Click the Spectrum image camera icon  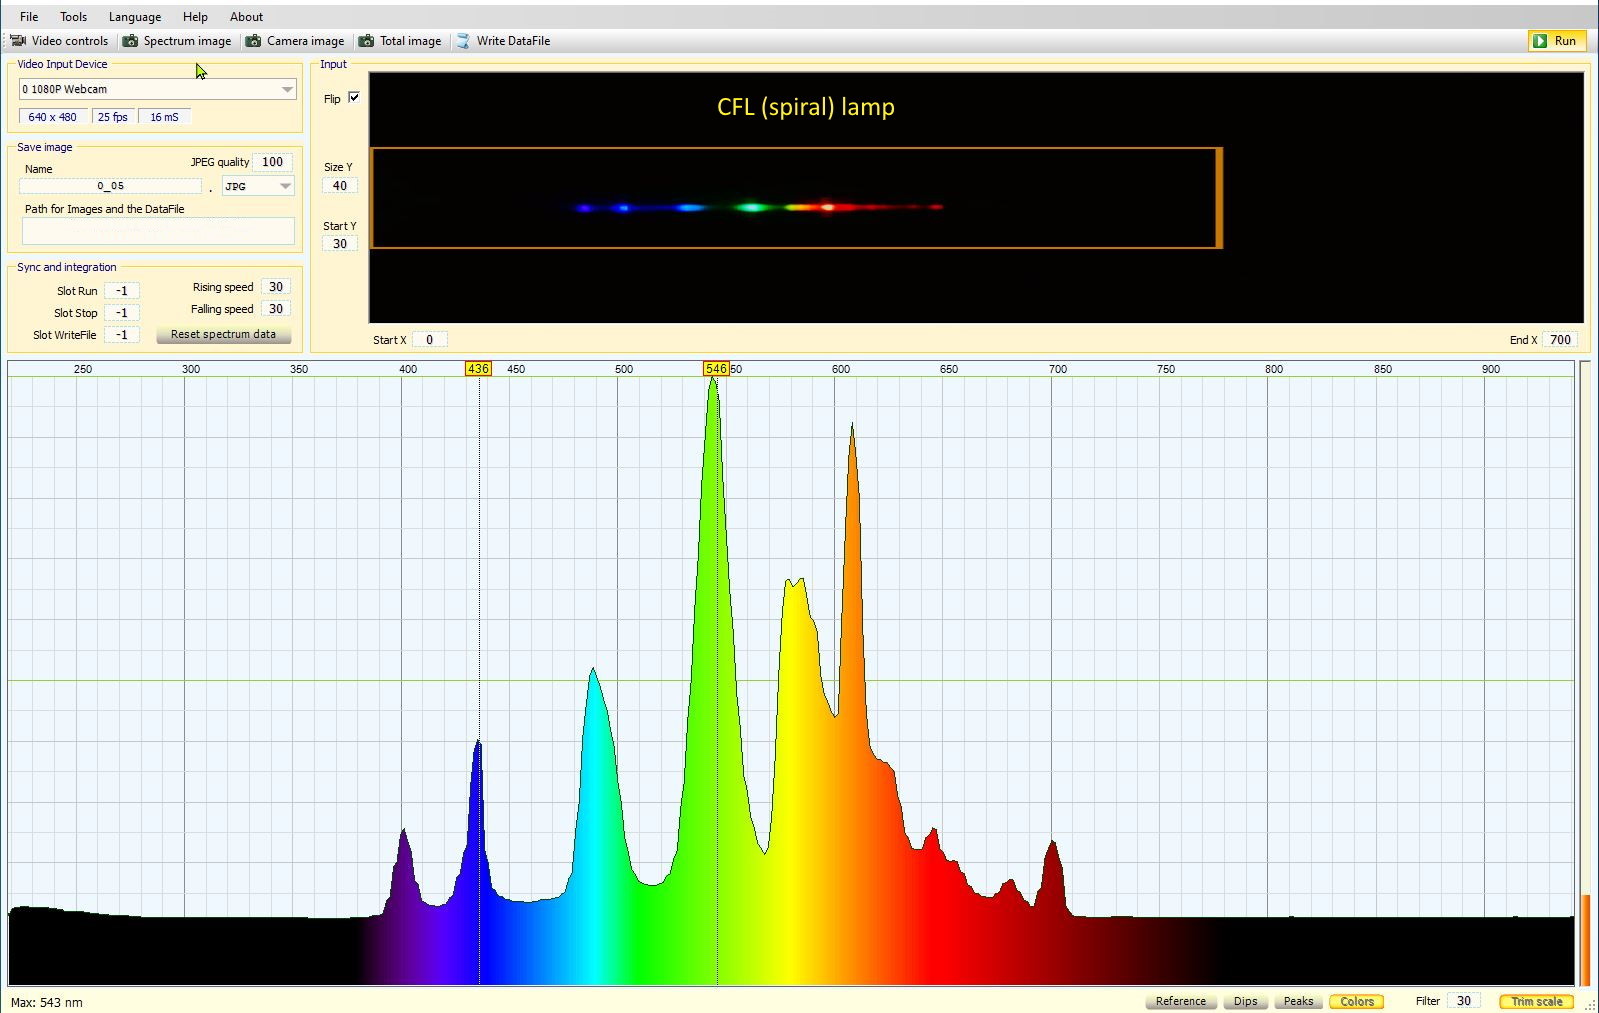click(130, 41)
